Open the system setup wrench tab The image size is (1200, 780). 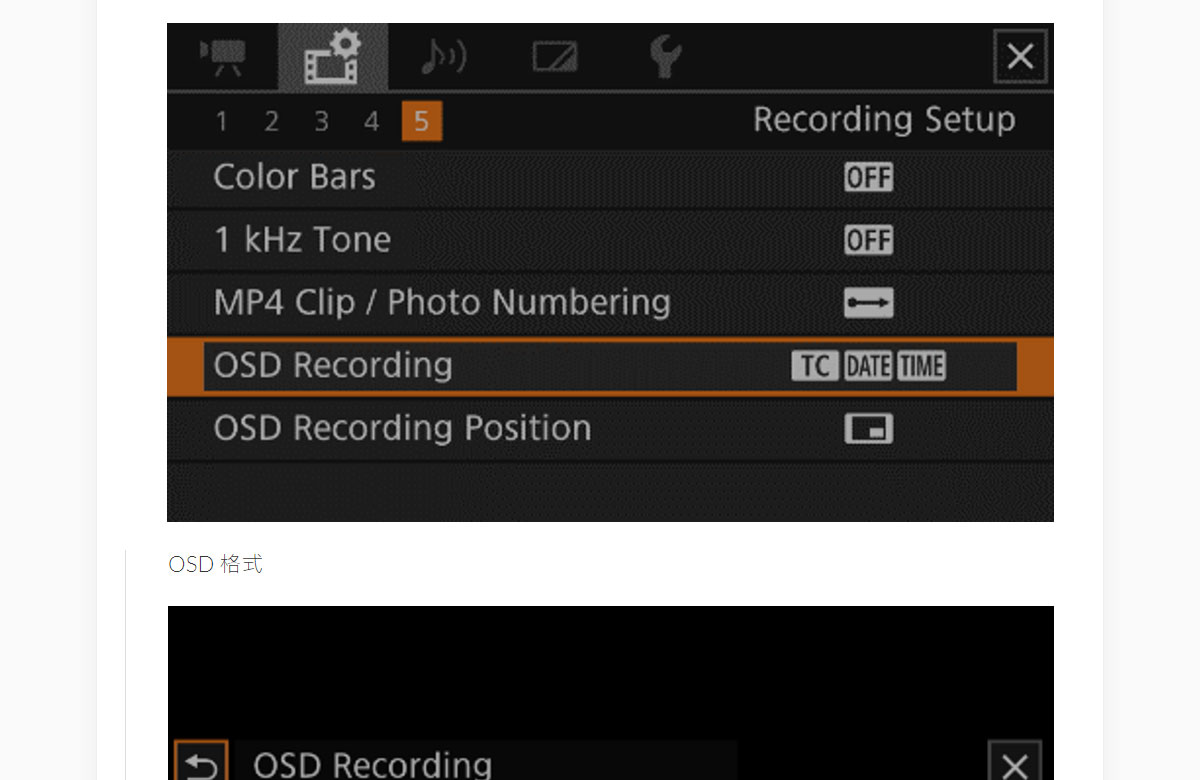(665, 57)
